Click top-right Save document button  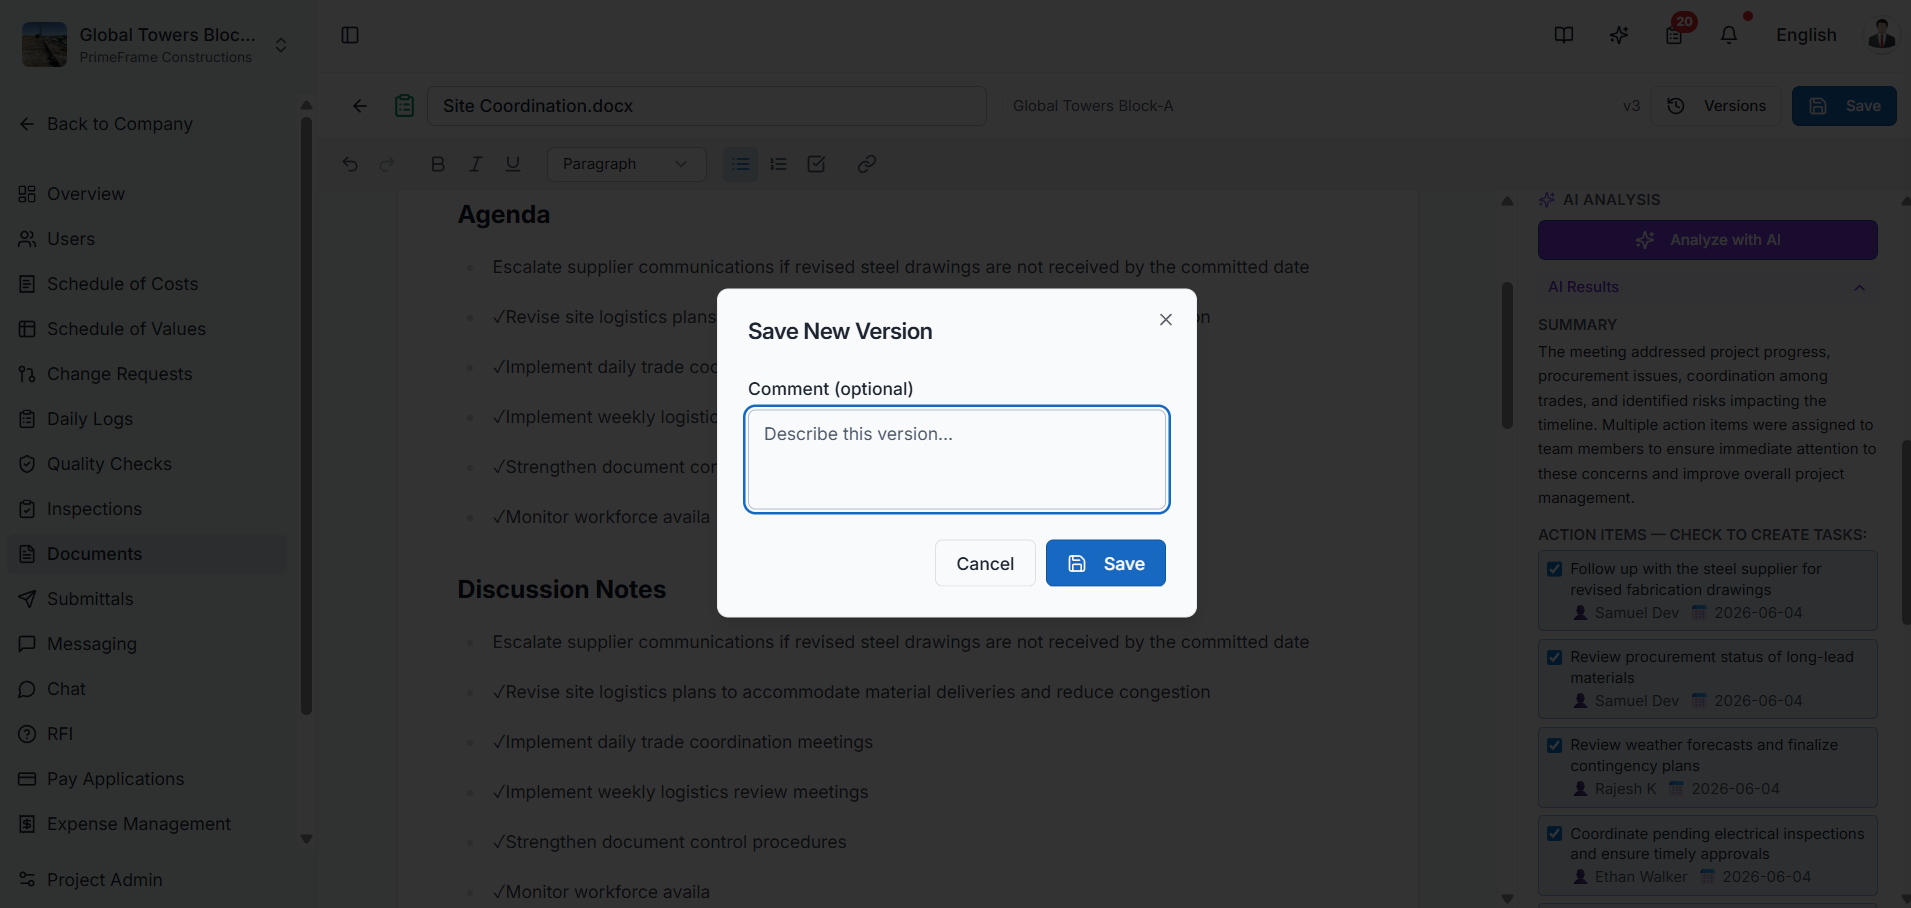tap(1844, 106)
